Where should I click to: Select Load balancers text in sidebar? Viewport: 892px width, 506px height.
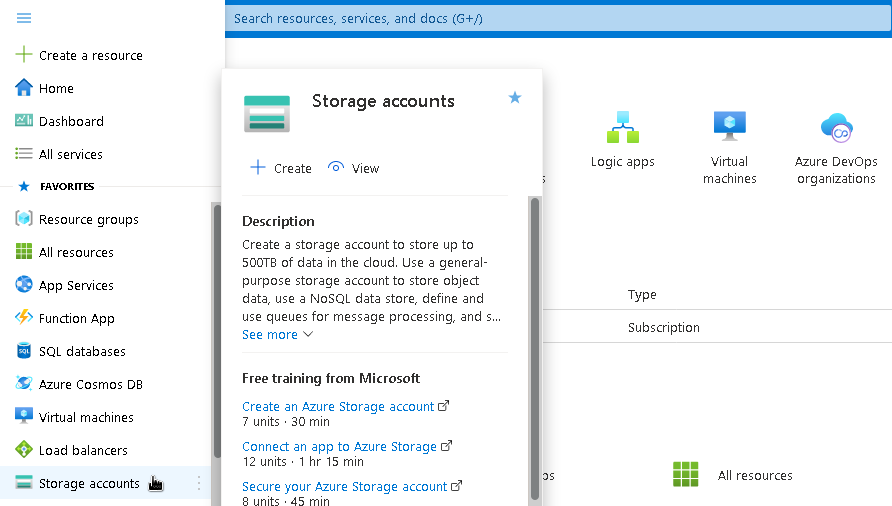(83, 450)
